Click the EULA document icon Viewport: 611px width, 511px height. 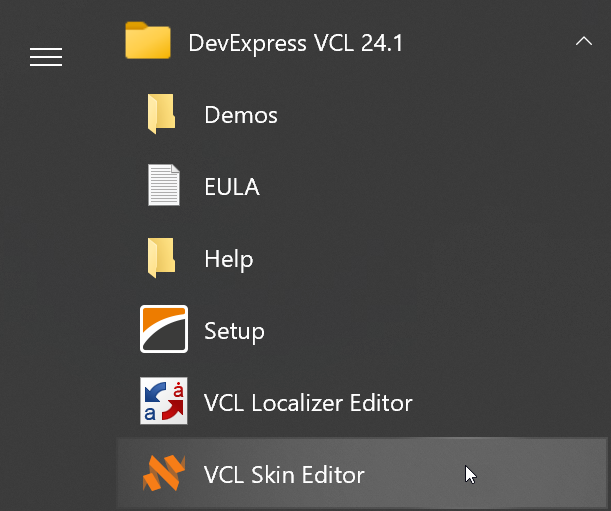pyautogui.click(x=164, y=187)
